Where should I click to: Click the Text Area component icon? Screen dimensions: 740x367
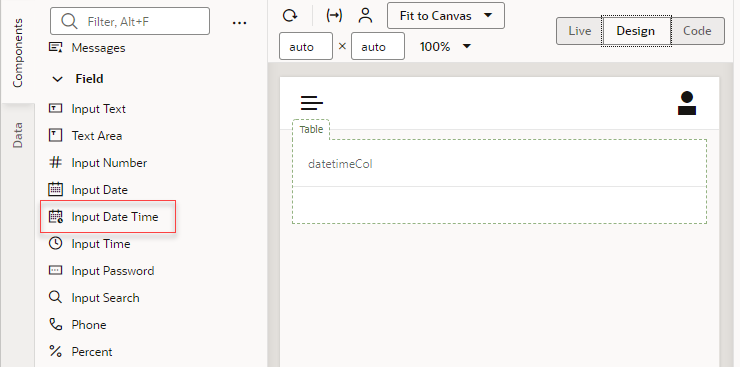click(x=56, y=135)
